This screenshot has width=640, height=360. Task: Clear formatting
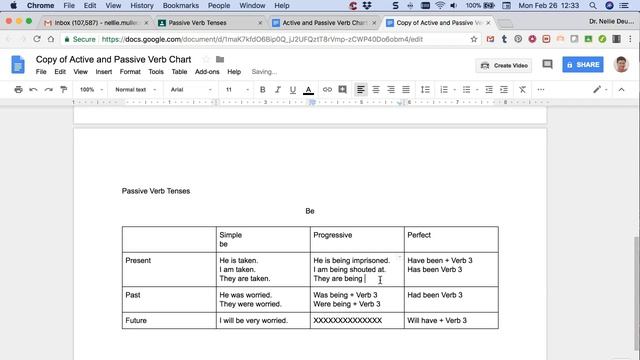522,89
